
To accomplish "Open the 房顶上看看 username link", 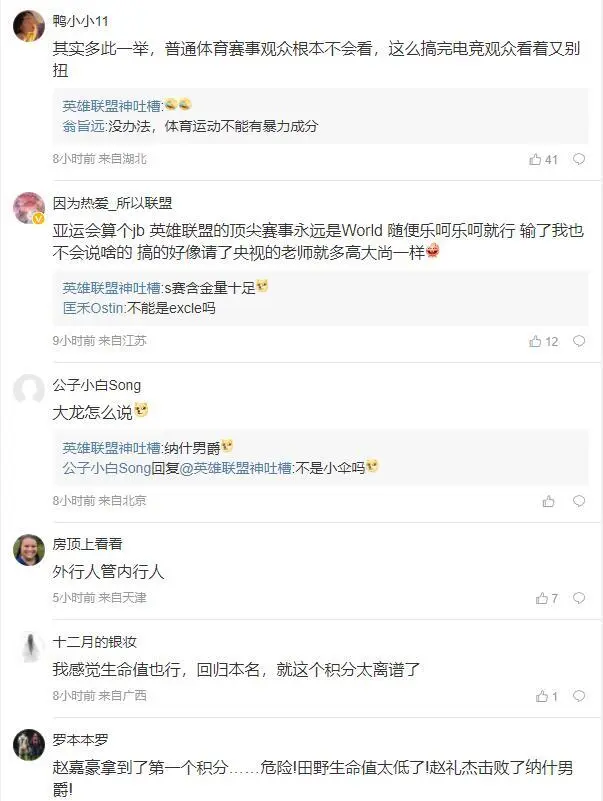I will click(87, 544).
